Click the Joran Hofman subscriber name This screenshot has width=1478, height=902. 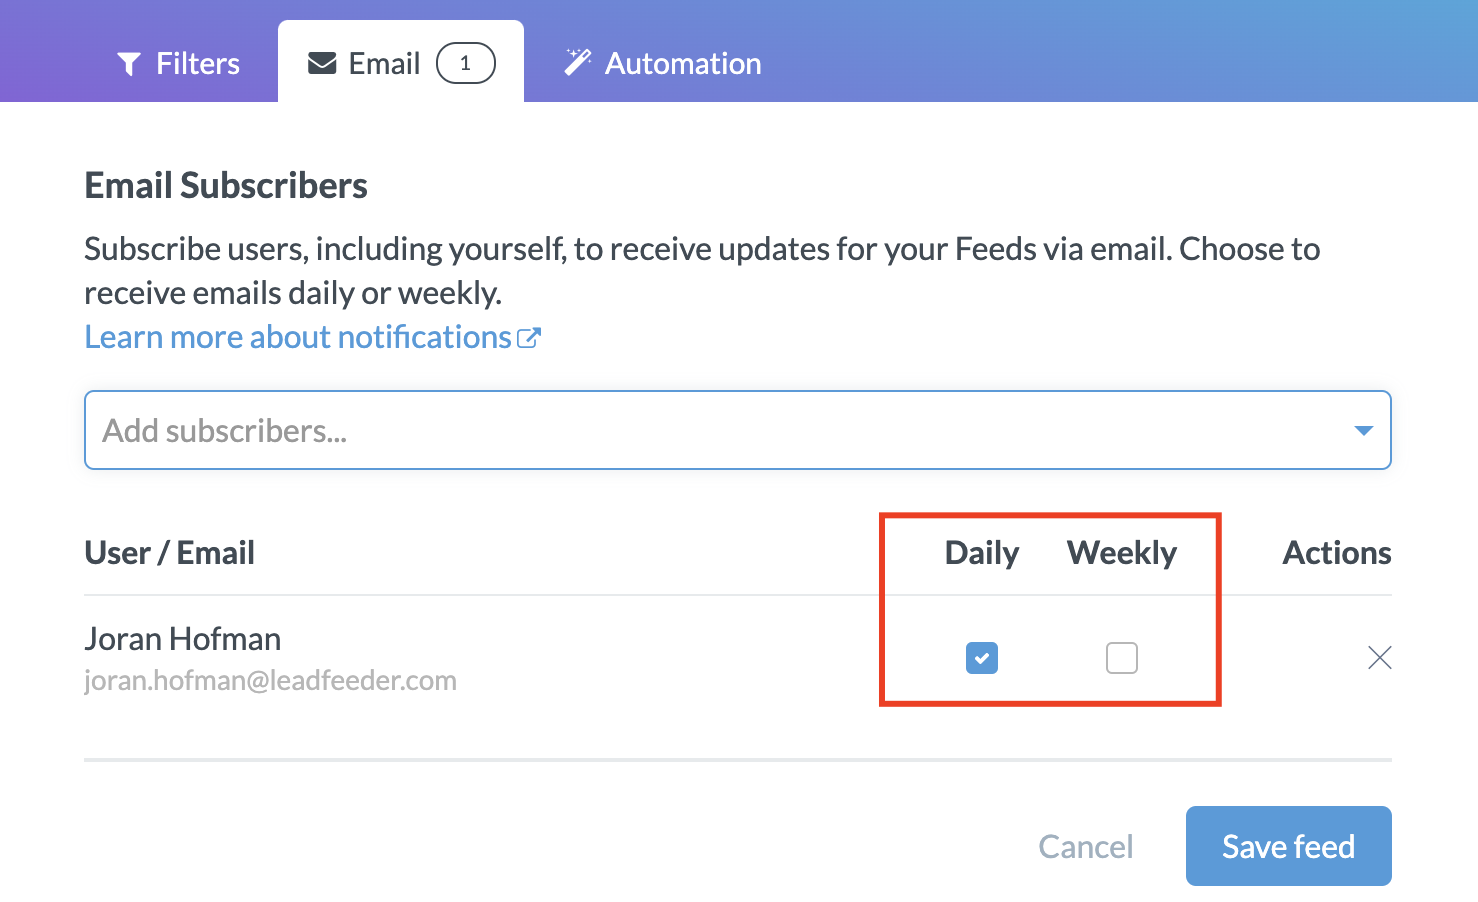[183, 639]
